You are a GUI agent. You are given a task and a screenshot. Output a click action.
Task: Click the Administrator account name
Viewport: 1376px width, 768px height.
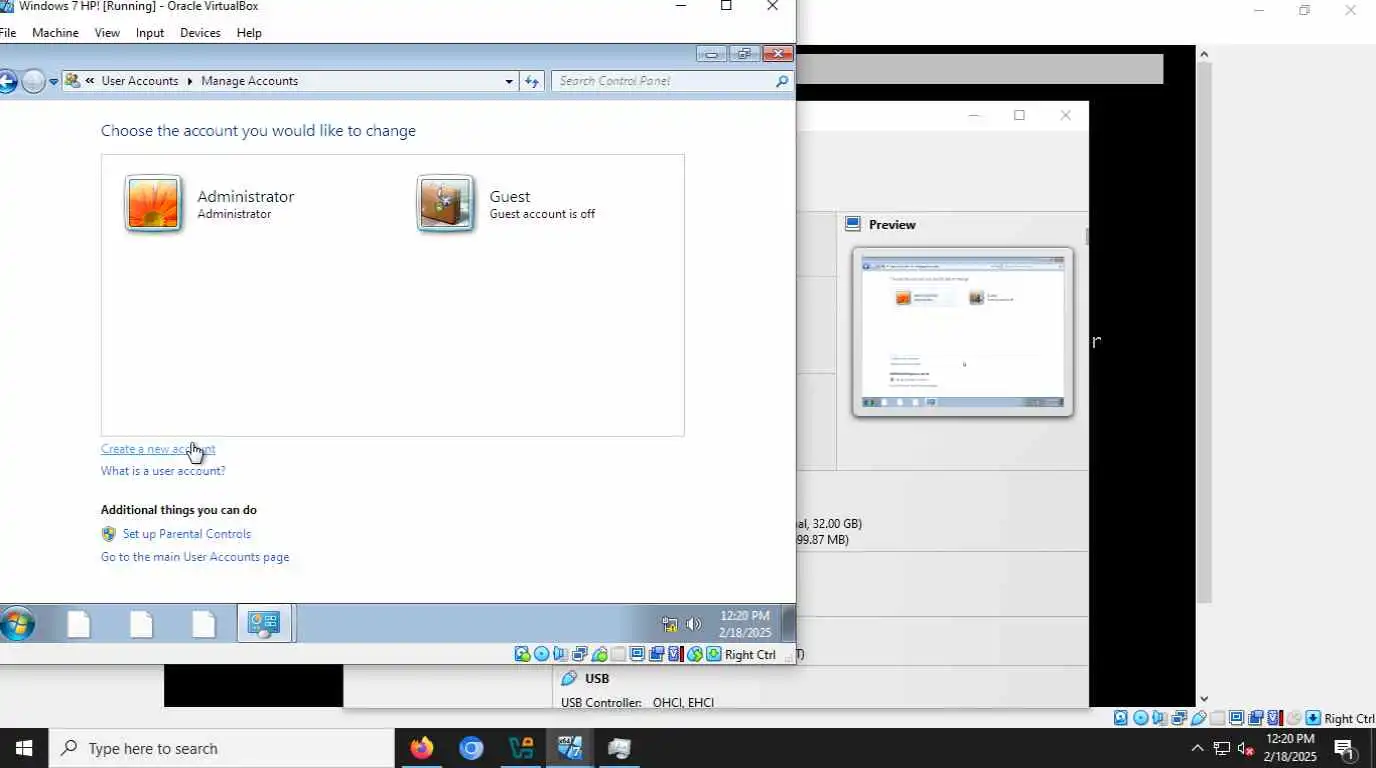(x=246, y=196)
